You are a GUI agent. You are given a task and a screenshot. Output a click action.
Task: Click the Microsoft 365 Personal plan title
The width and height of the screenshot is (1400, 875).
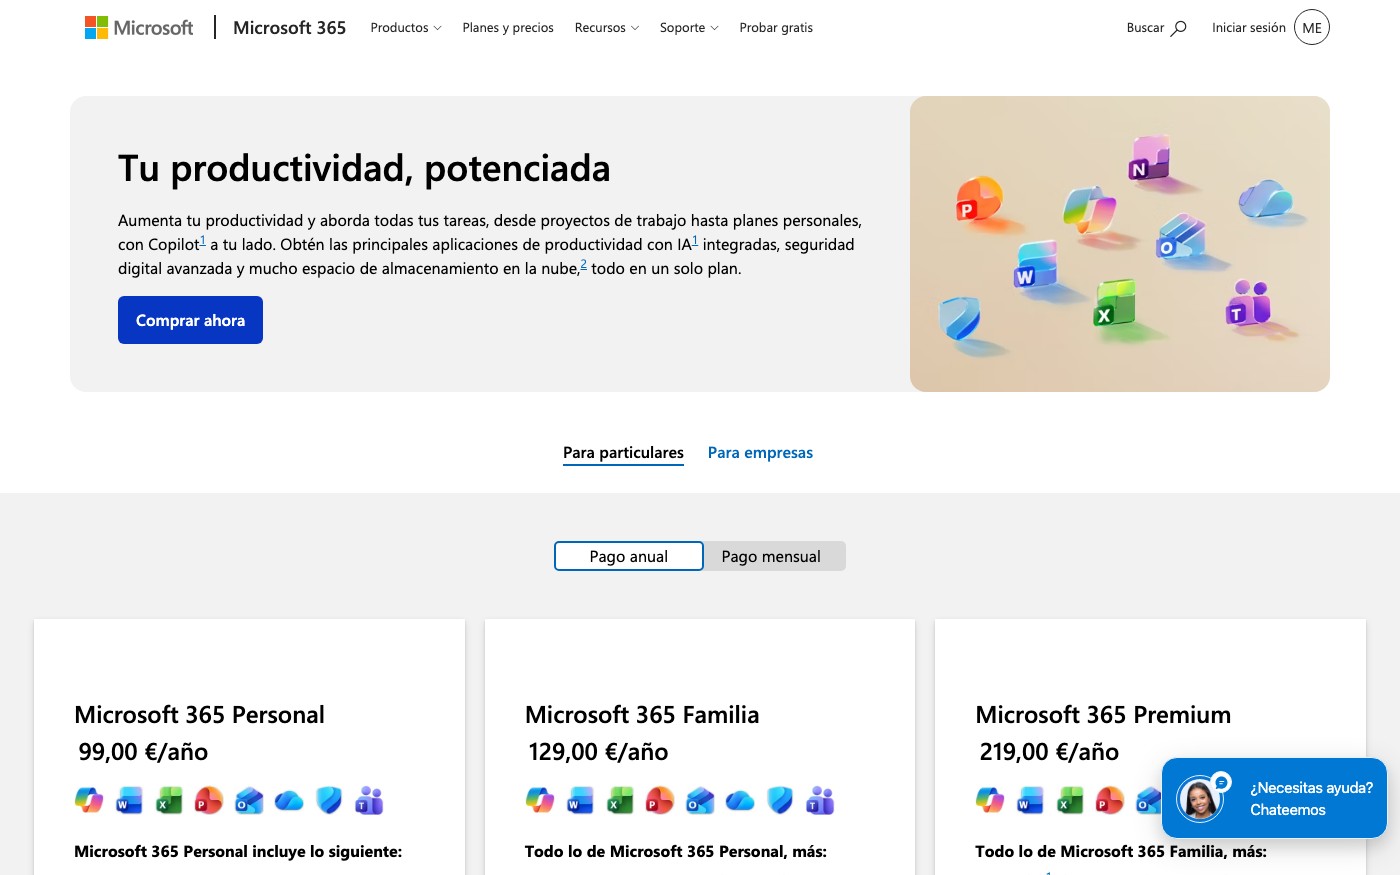pos(199,715)
